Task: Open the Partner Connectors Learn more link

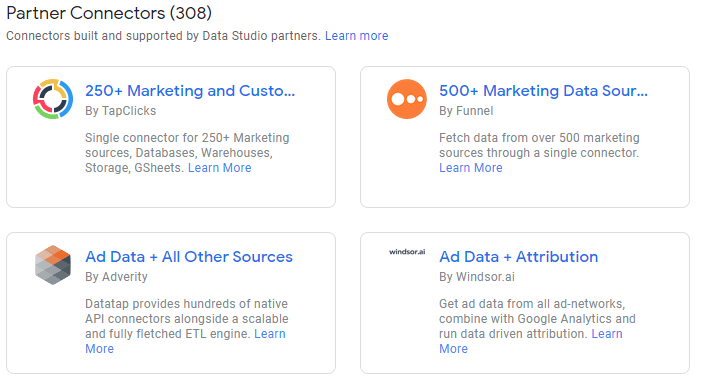Action: (x=356, y=36)
